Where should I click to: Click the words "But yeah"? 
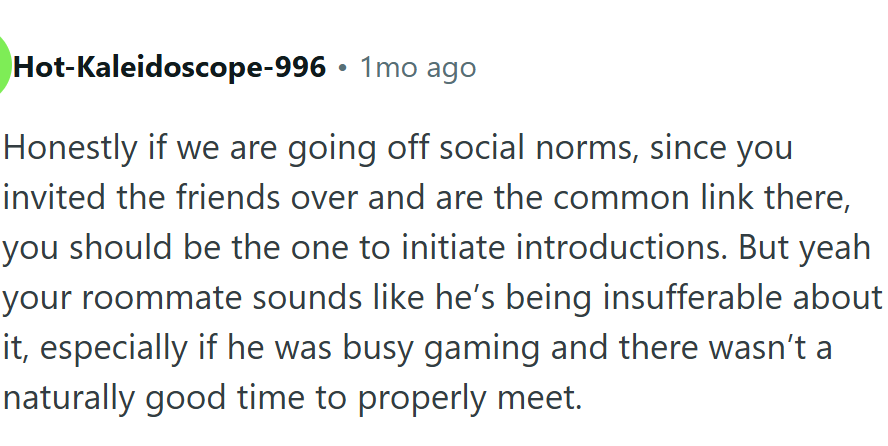click(x=812, y=248)
